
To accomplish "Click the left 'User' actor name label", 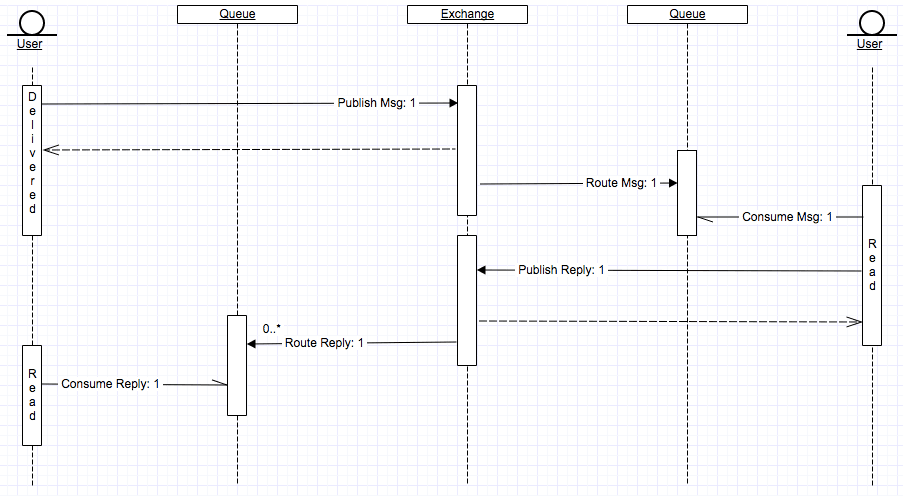I will coord(29,44).
